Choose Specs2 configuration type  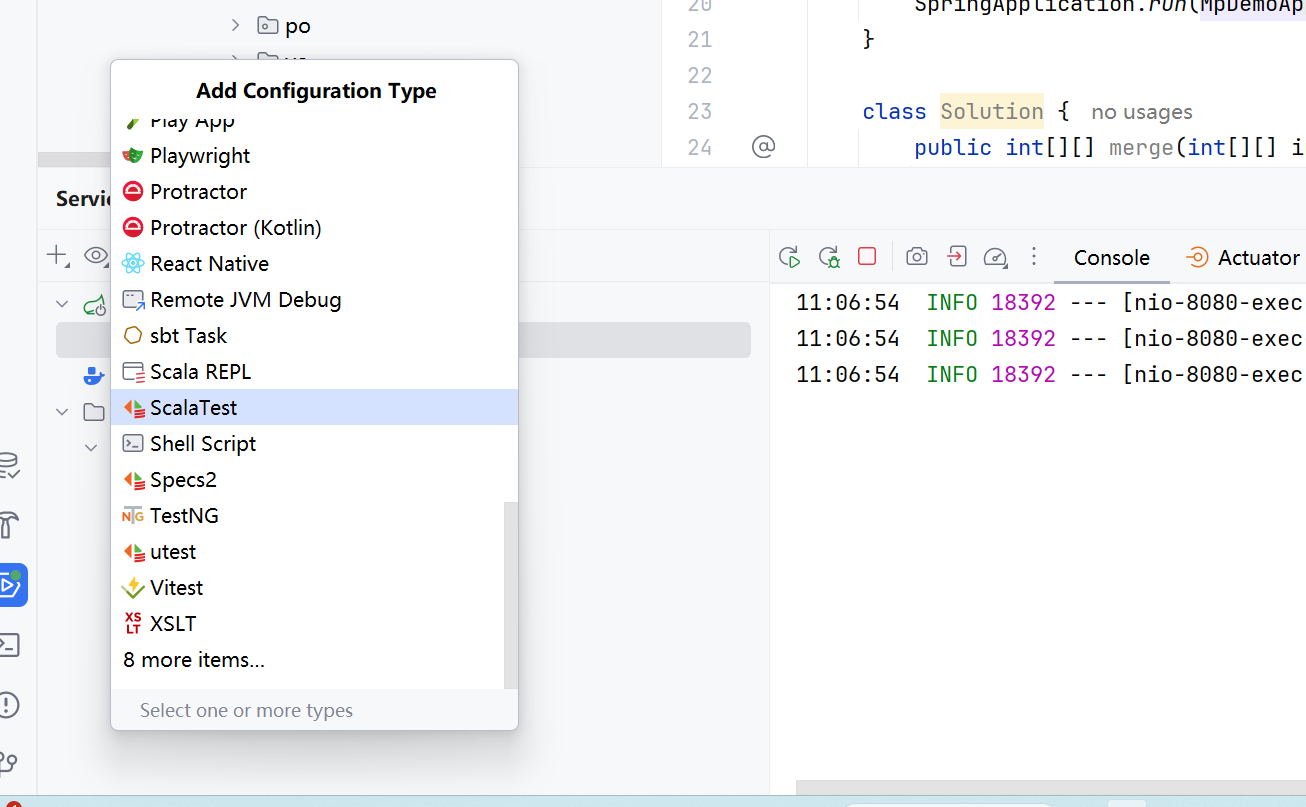point(315,480)
